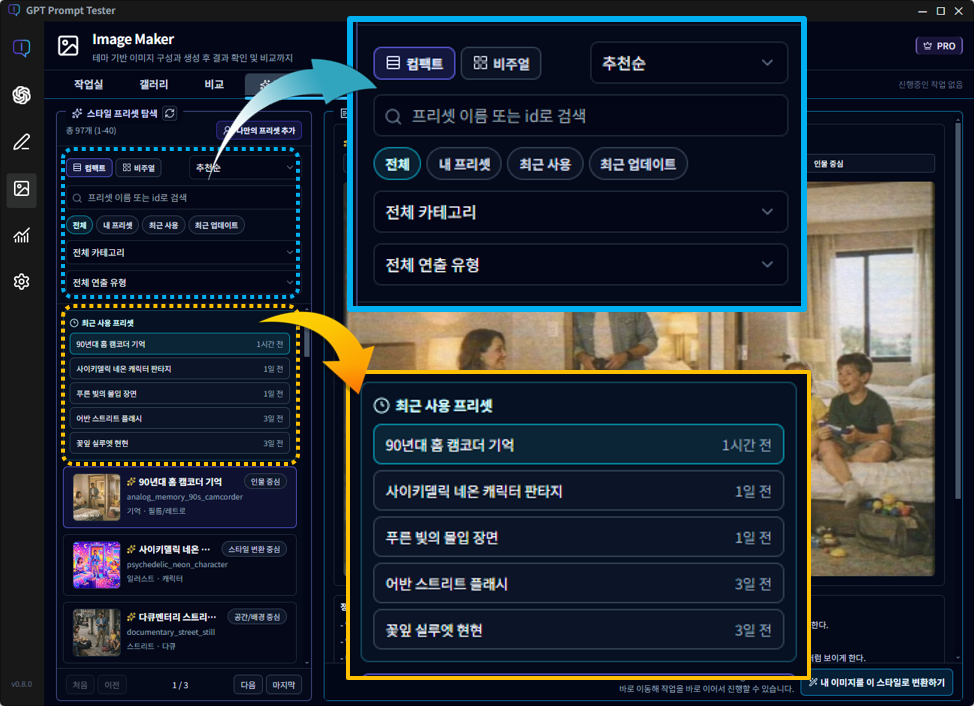
Task: Open the statistics chart icon in the sidebar
Action: (x=21, y=236)
